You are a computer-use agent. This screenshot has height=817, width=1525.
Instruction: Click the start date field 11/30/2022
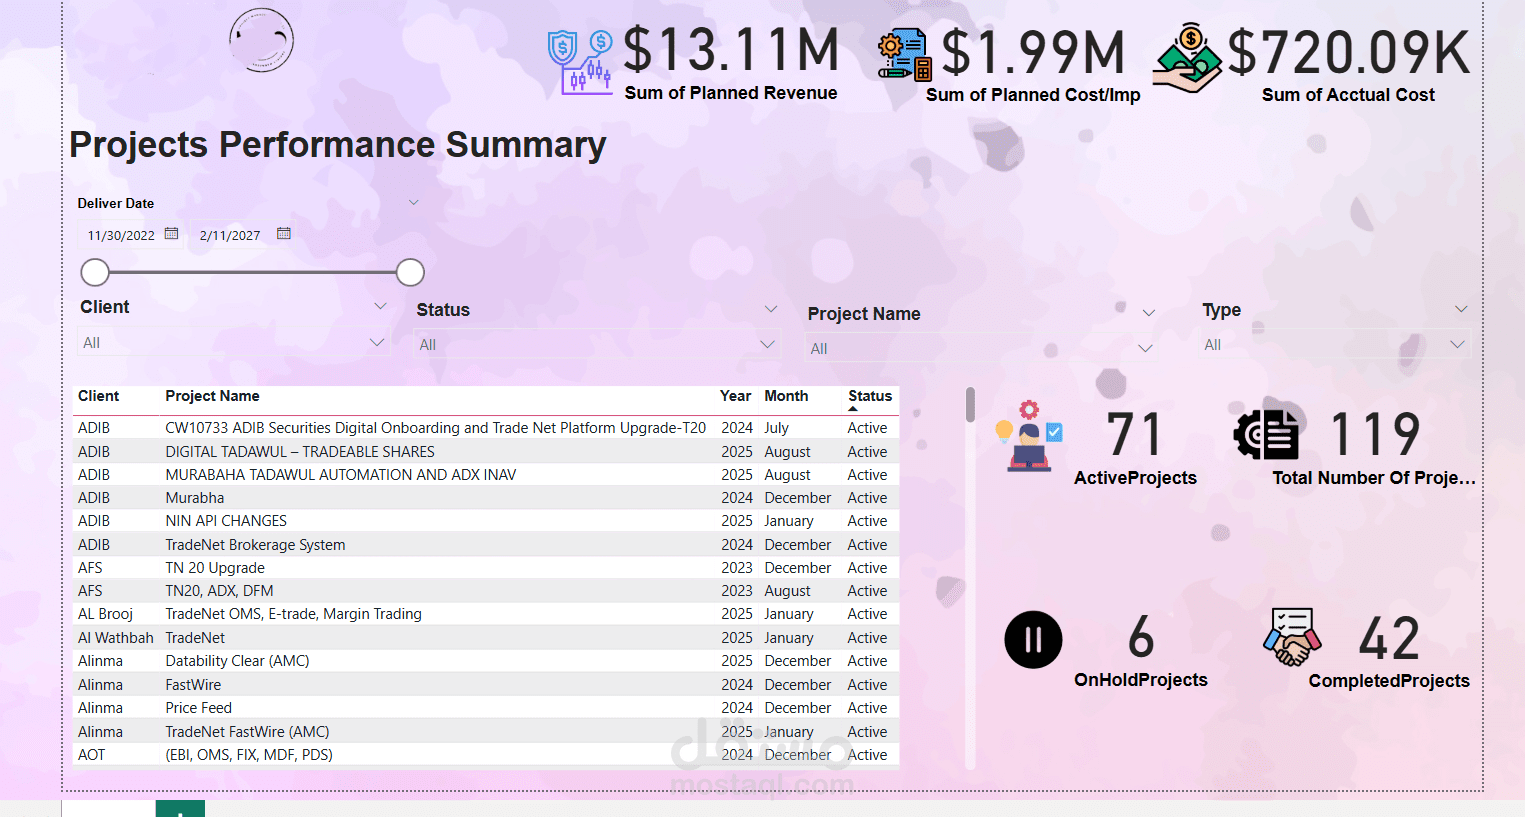click(121, 235)
